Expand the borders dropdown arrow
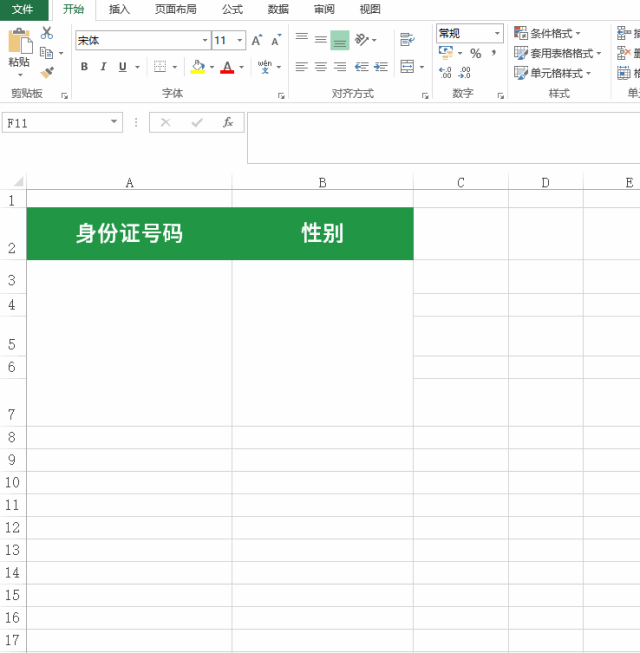 click(174, 67)
